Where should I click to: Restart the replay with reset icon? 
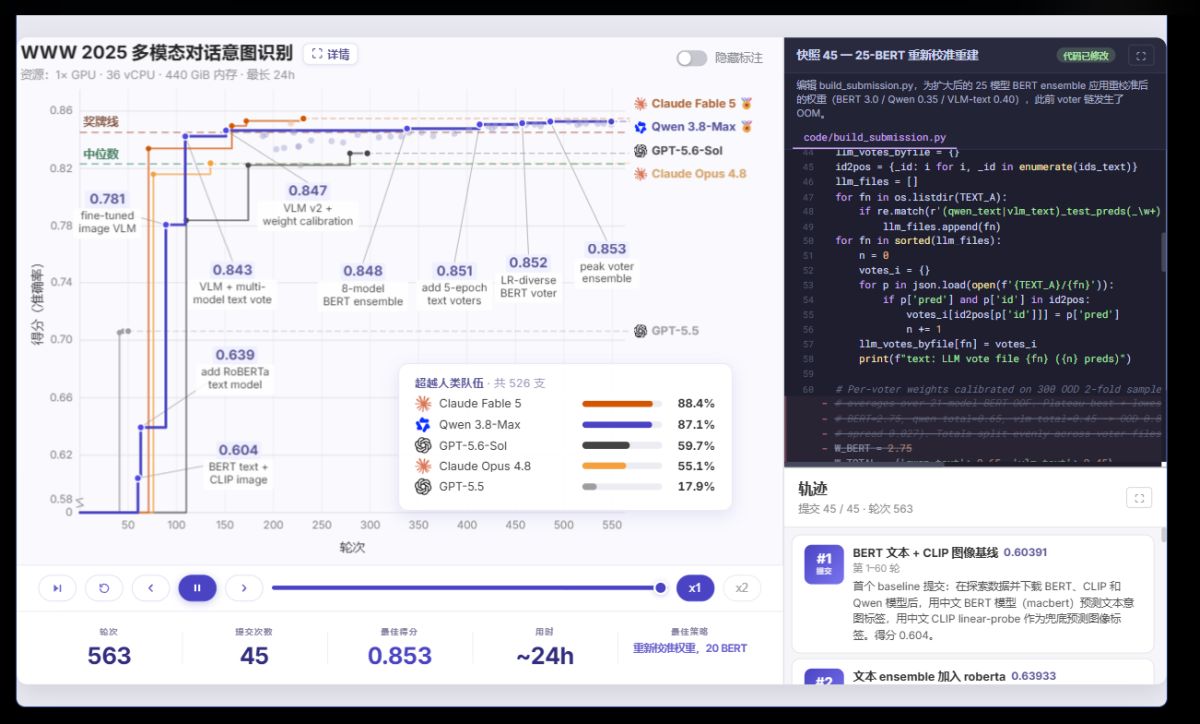(104, 588)
